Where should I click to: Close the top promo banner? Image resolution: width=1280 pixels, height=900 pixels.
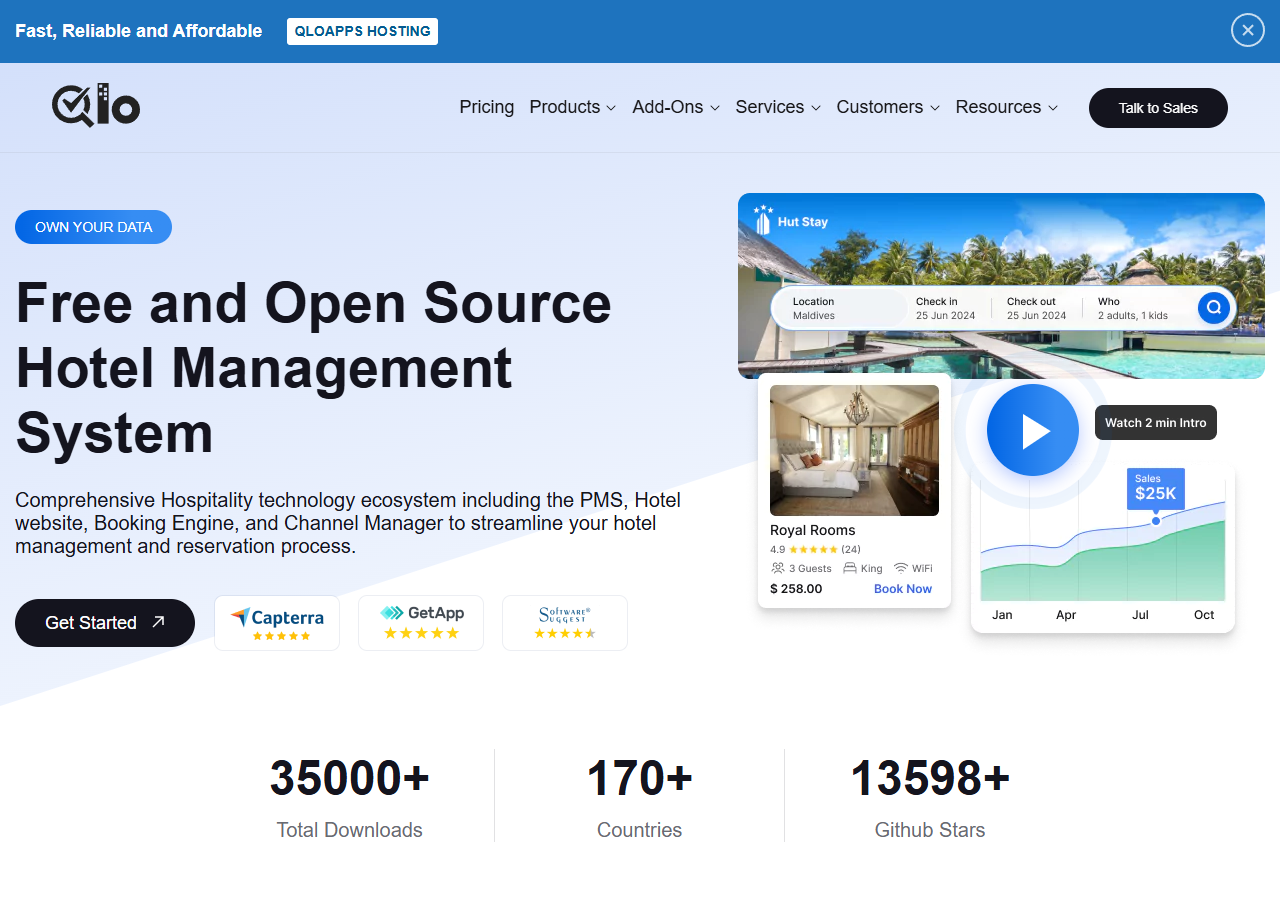(1248, 30)
